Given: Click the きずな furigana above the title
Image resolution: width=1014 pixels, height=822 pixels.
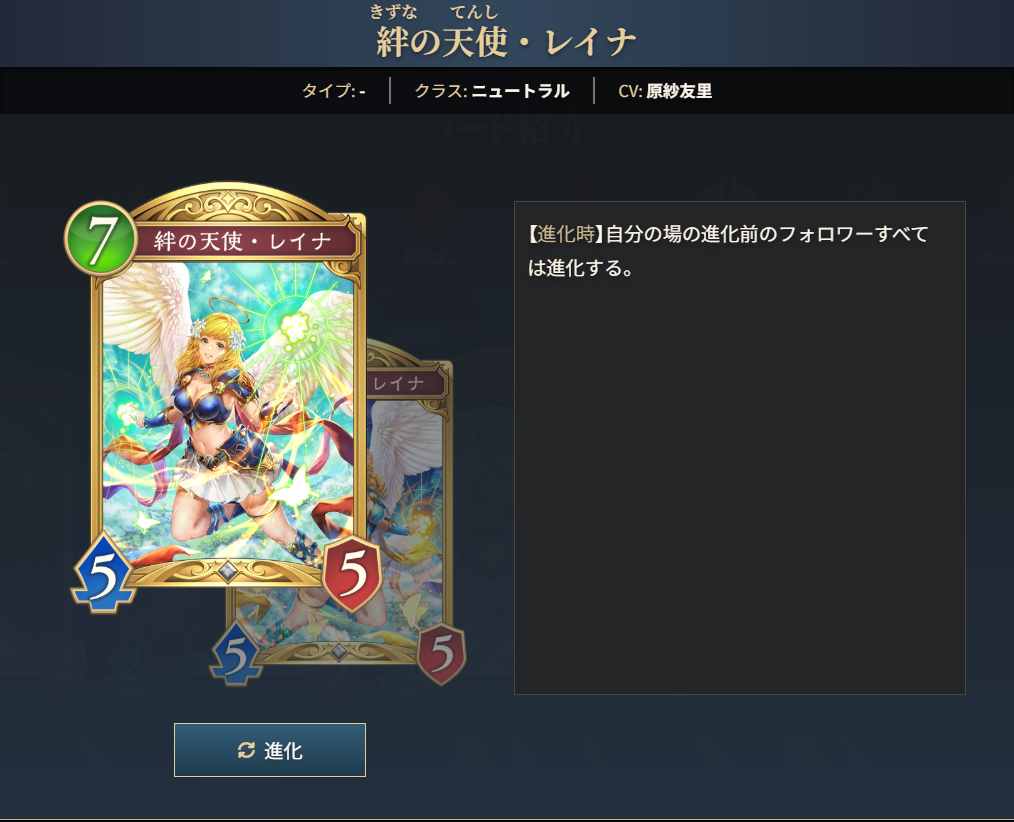Looking at the screenshot, I should (x=394, y=12).
